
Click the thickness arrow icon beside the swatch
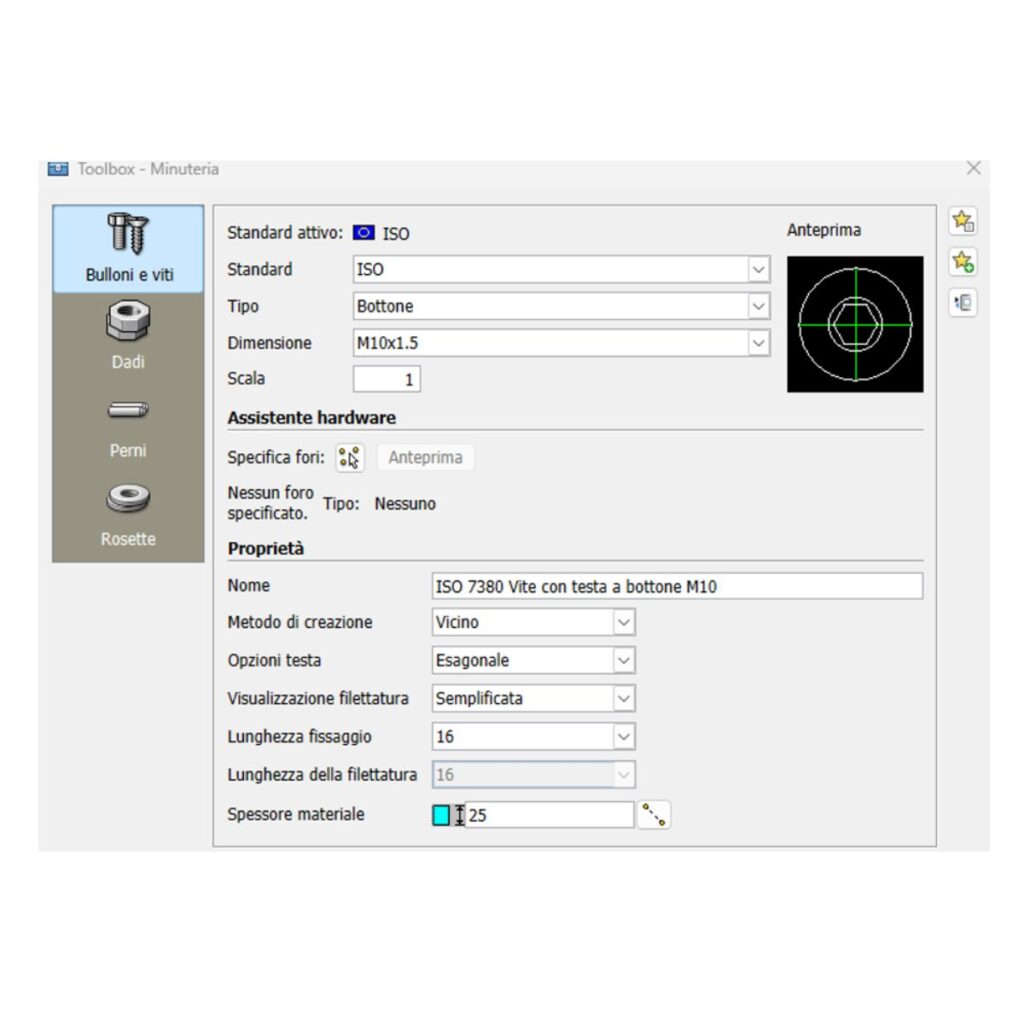[x=459, y=815]
